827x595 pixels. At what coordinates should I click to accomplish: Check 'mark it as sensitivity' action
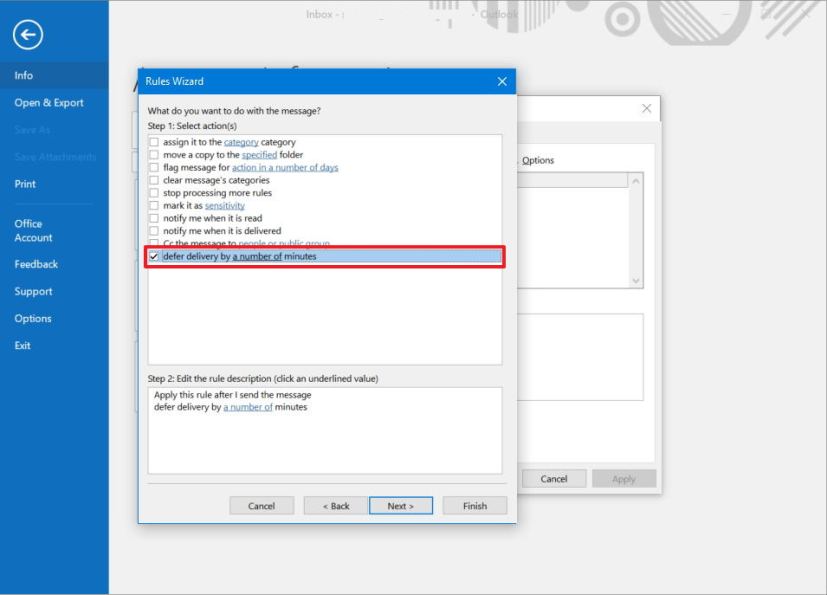(x=153, y=205)
